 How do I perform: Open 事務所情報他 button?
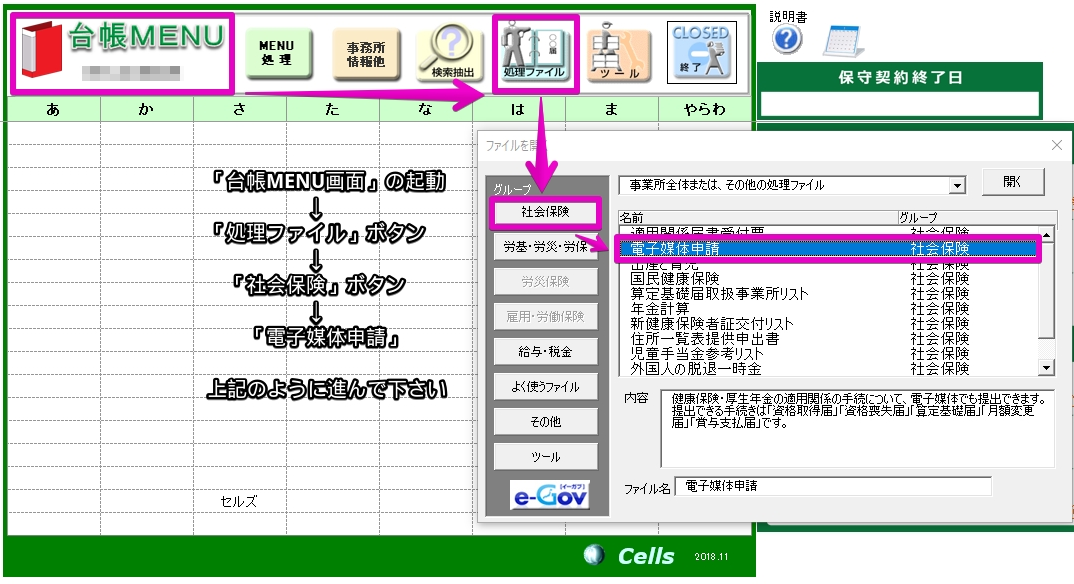coord(366,54)
